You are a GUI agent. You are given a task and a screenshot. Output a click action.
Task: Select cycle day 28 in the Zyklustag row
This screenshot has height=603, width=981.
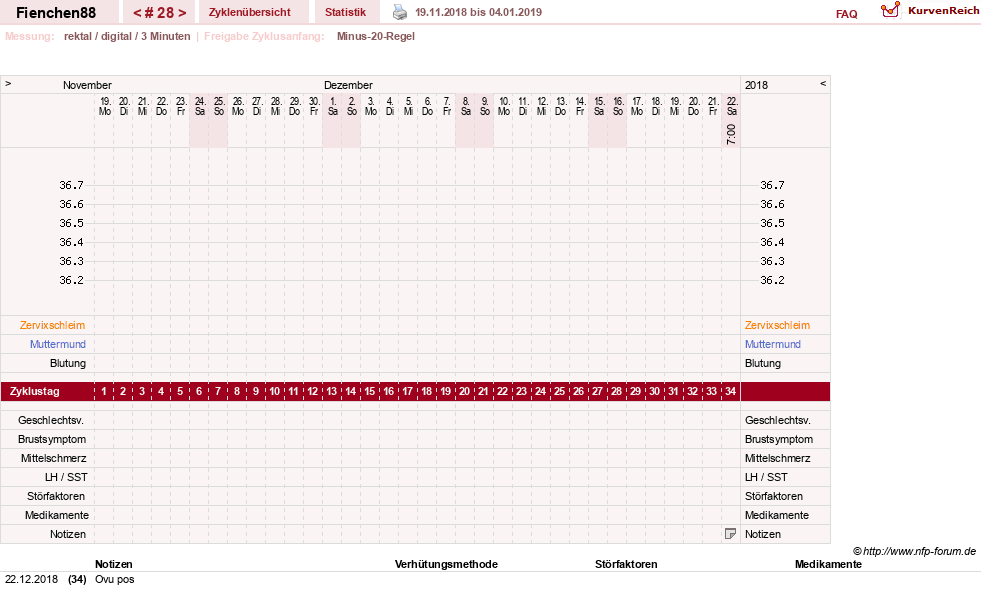tap(616, 392)
